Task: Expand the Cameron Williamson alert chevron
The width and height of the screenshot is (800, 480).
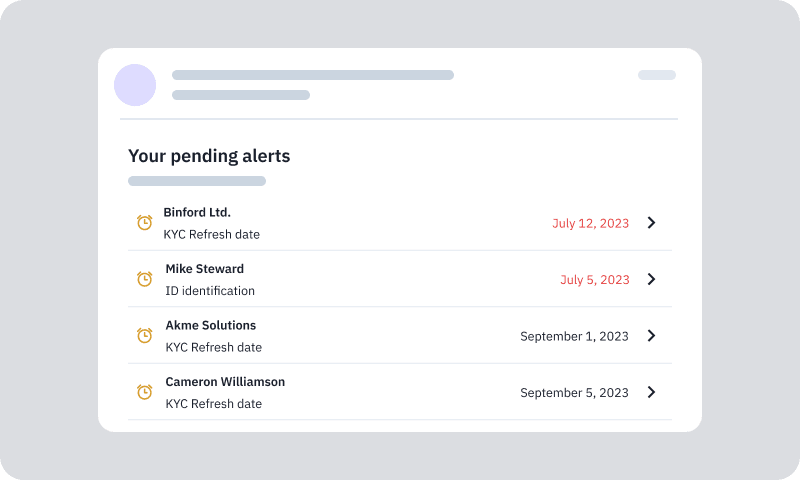Action: click(651, 392)
